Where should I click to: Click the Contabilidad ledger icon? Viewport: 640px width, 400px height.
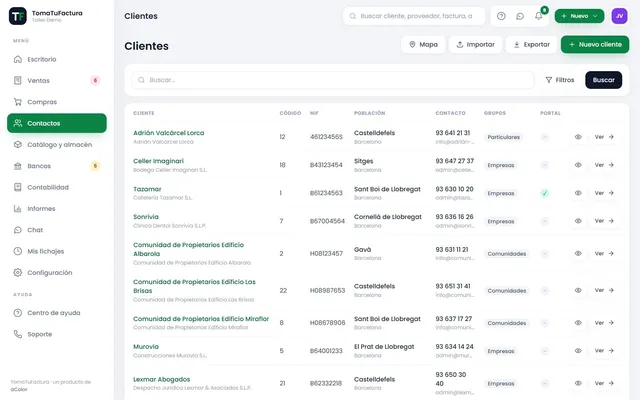[x=18, y=187]
